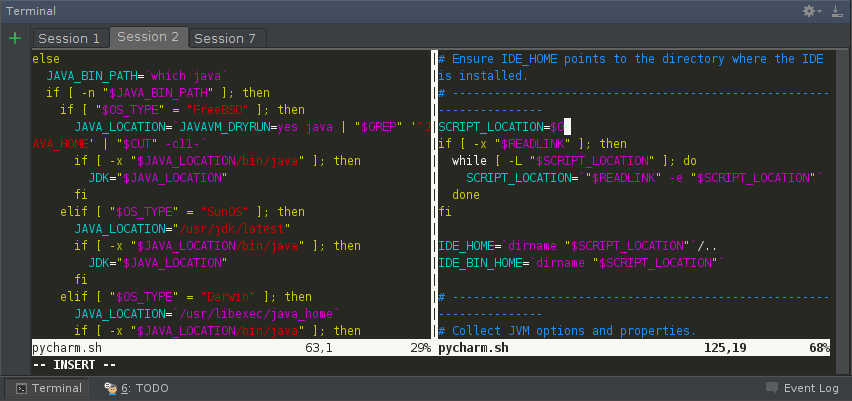Click the "Darwin" string
The width and height of the screenshot is (852, 401).
pos(228,297)
